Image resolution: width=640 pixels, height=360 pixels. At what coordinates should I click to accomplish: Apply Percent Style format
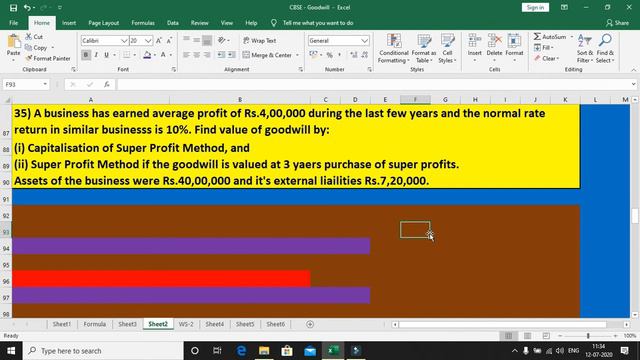coord(329,55)
